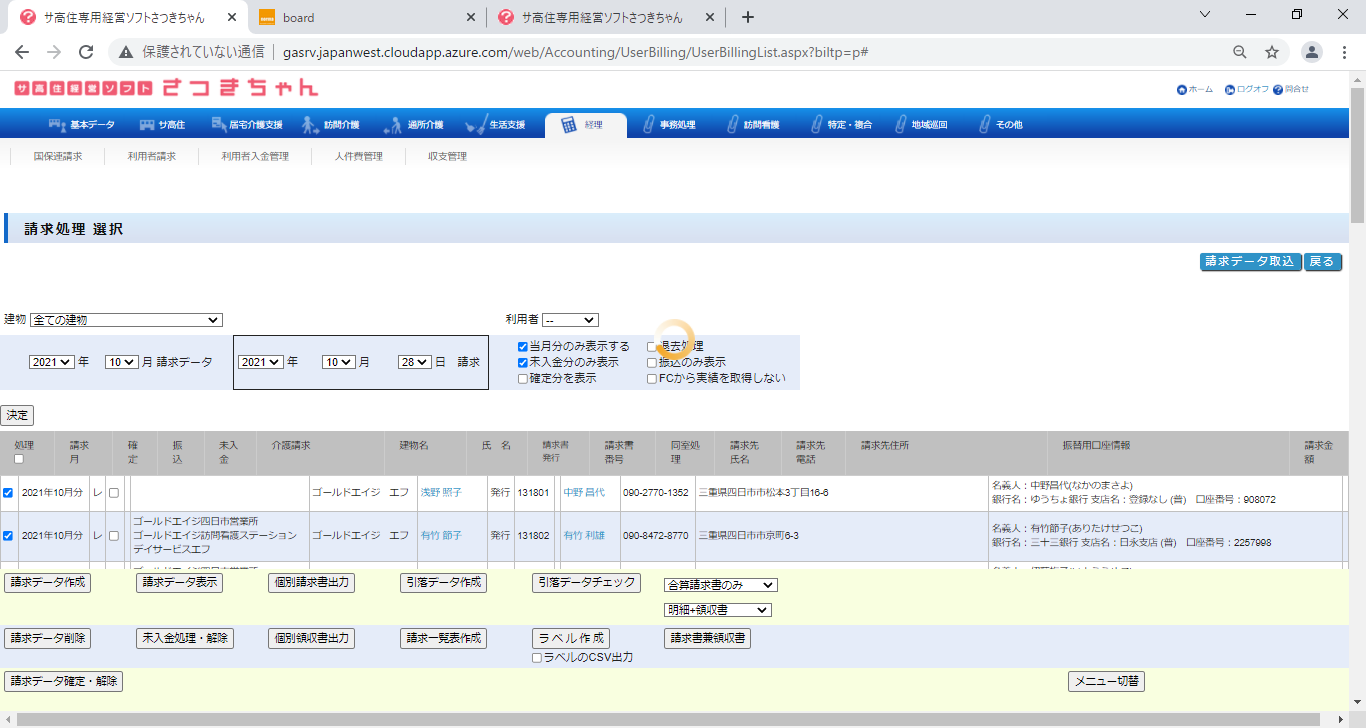Open the 利用者 dropdown

coord(570,320)
